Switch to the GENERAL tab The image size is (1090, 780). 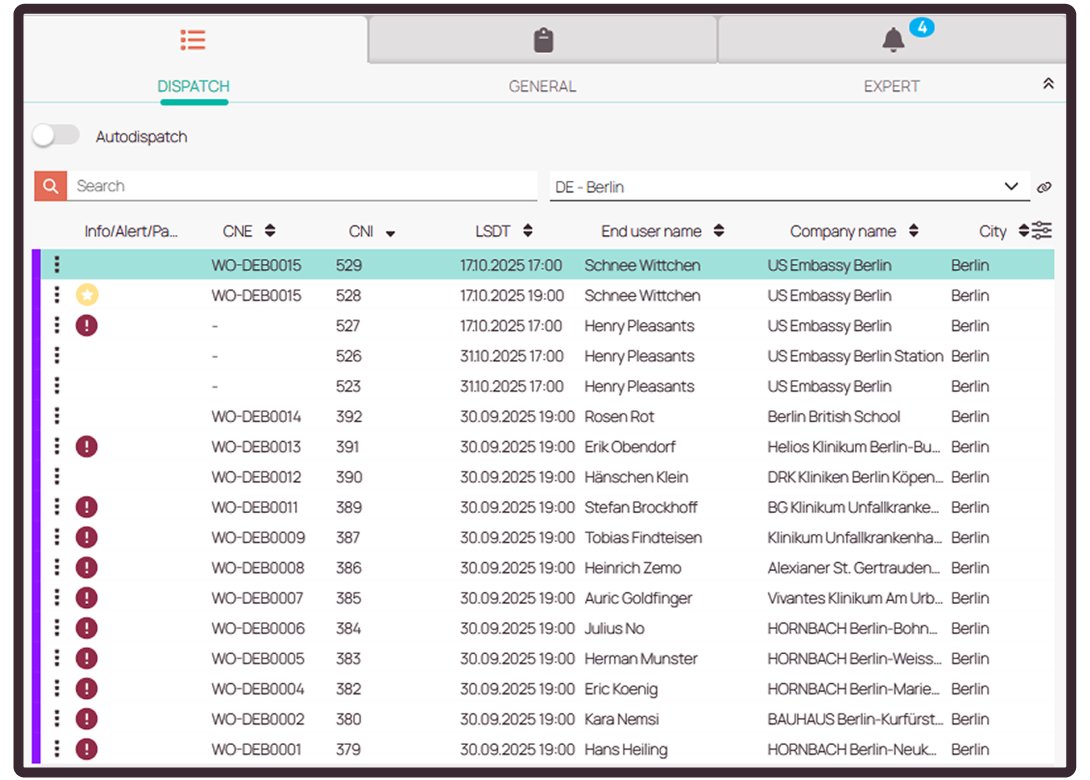tap(542, 86)
